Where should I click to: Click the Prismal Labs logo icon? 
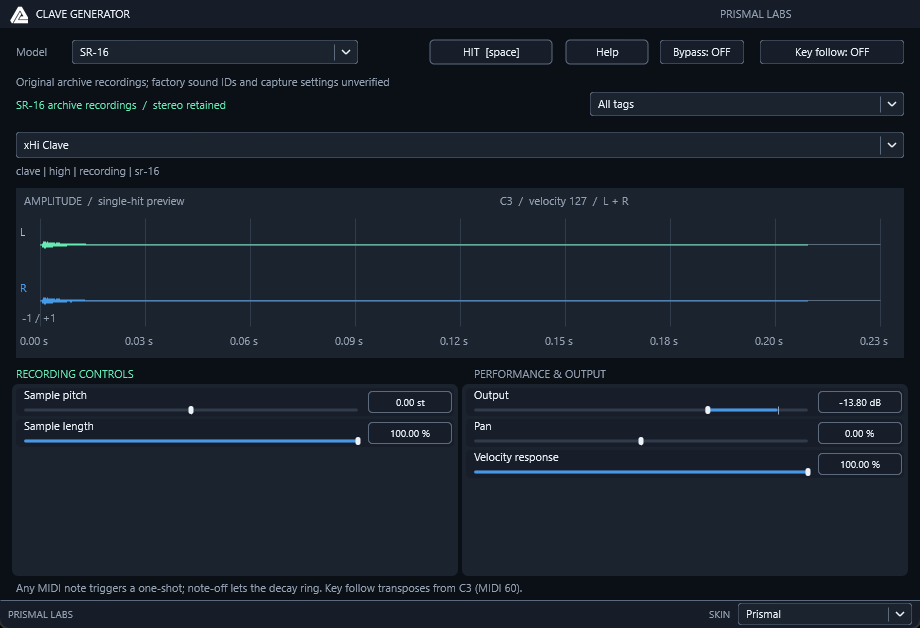click(19, 15)
